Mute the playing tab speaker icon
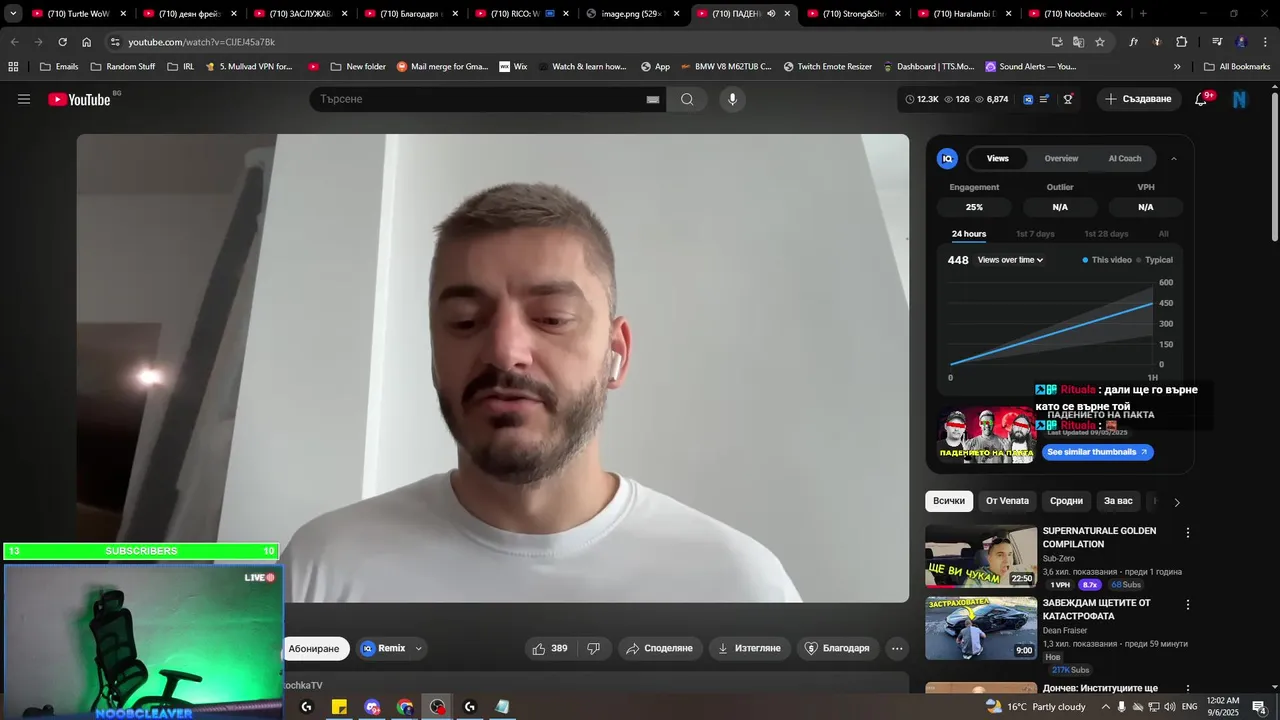 pyautogui.click(x=771, y=14)
